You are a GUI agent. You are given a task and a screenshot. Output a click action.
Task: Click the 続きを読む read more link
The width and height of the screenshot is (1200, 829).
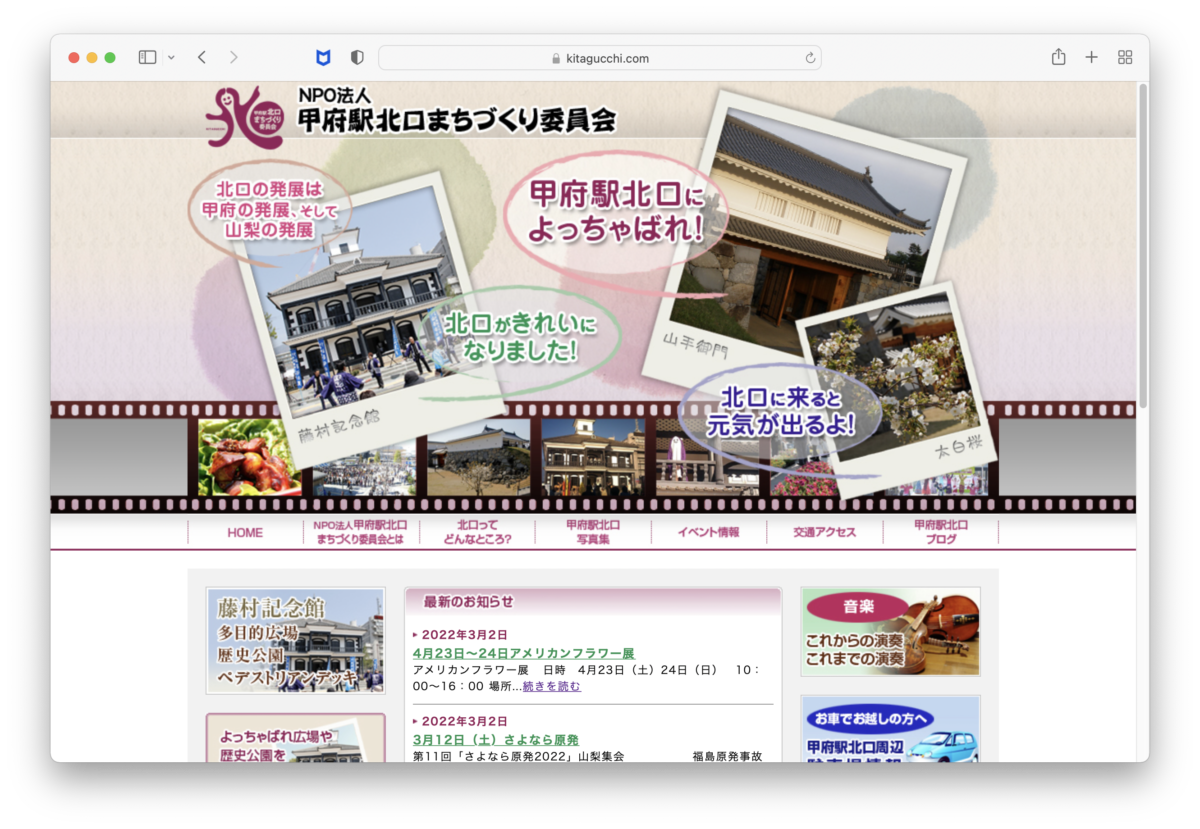click(551, 687)
